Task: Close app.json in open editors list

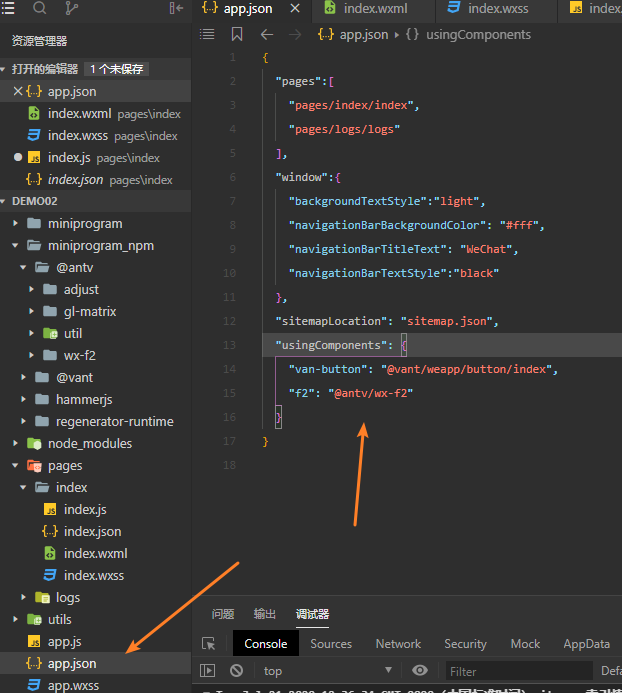Action: 17,92
